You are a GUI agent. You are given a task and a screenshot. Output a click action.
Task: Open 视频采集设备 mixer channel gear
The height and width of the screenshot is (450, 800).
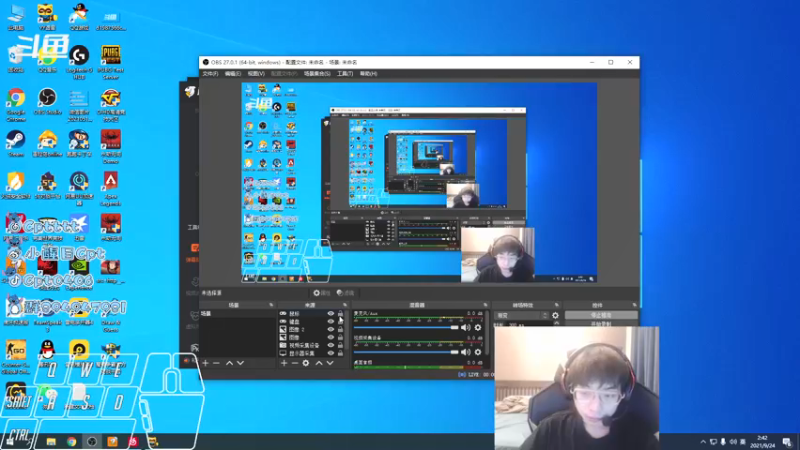click(478, 352)
